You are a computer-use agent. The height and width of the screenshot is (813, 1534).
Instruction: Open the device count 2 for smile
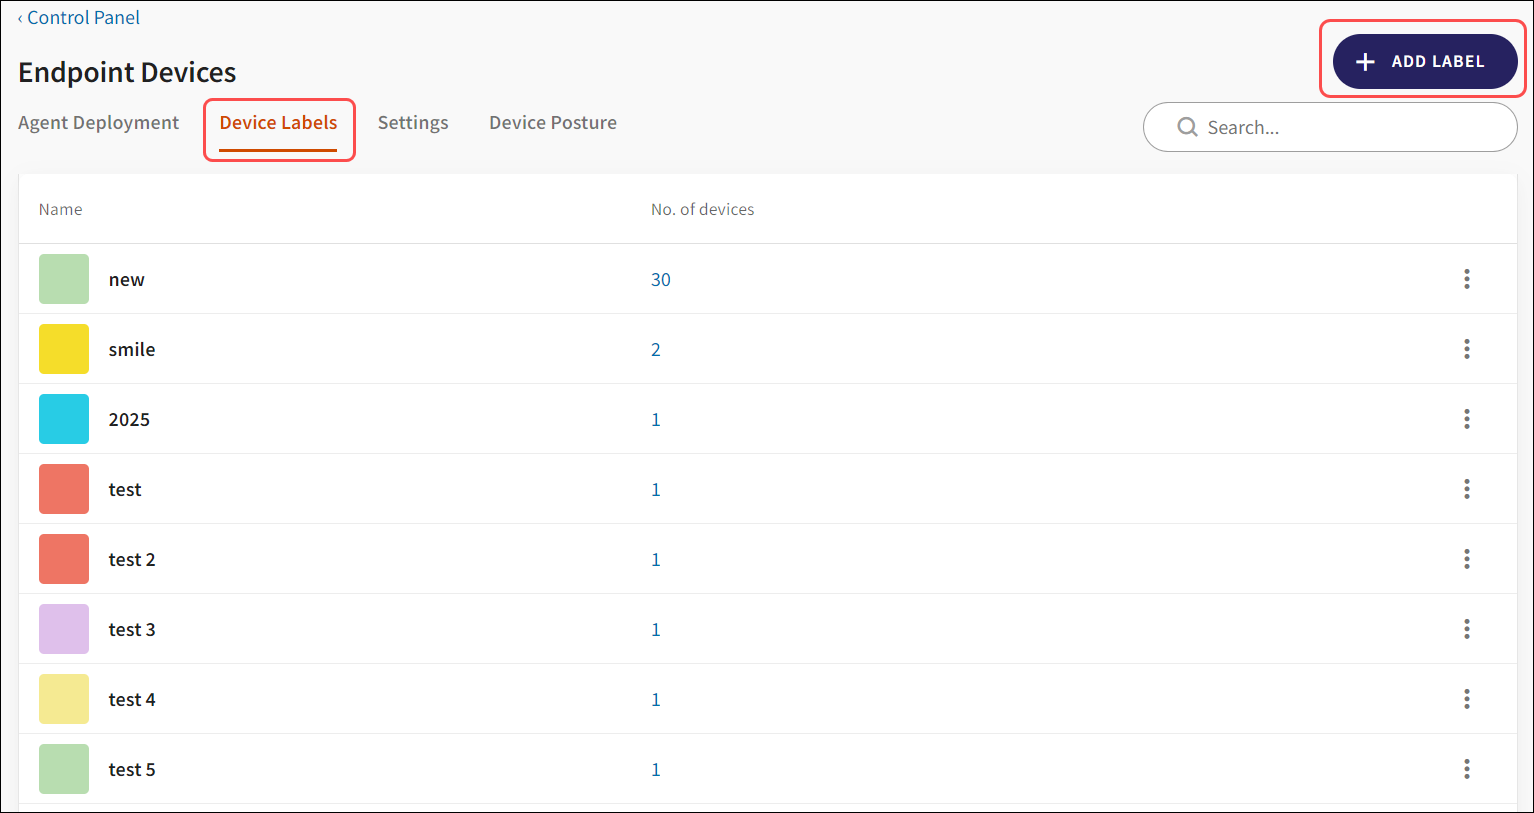656,350
